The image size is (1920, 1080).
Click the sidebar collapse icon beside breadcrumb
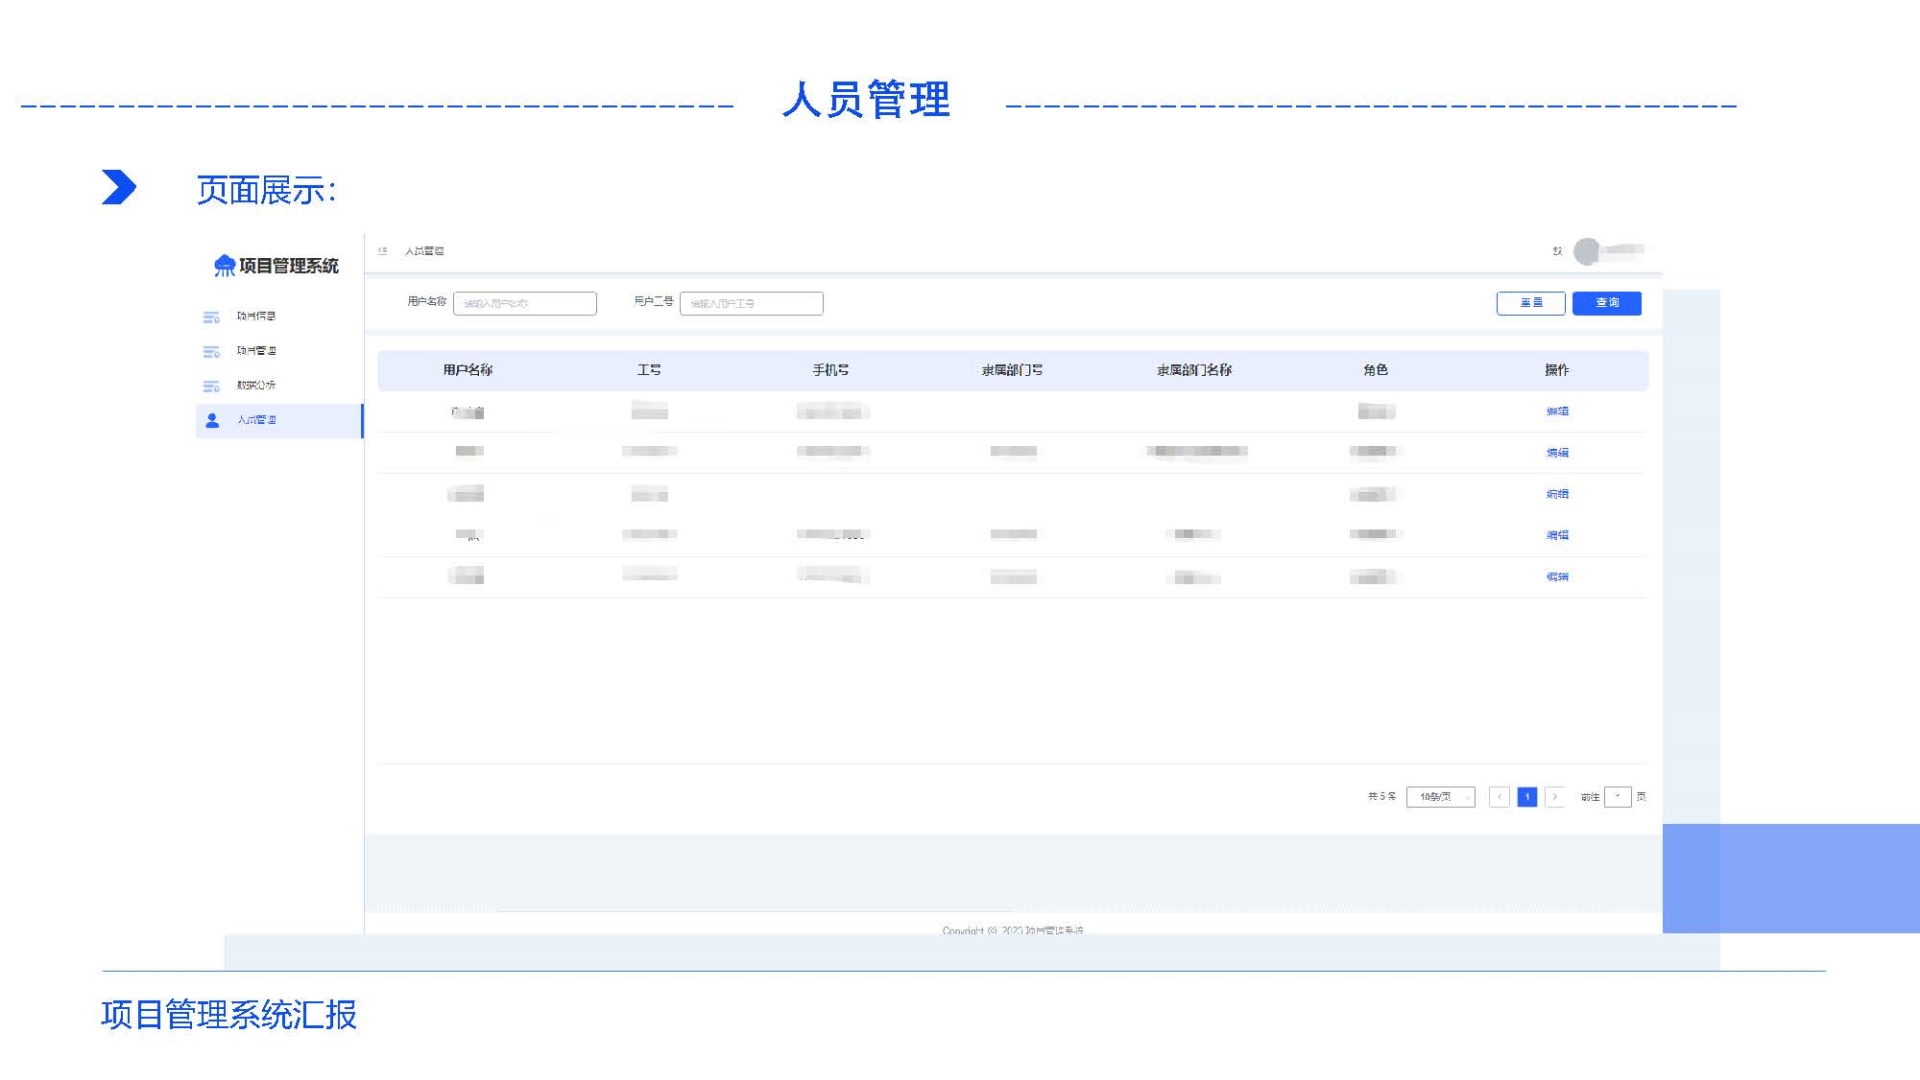tap(383, 251)
